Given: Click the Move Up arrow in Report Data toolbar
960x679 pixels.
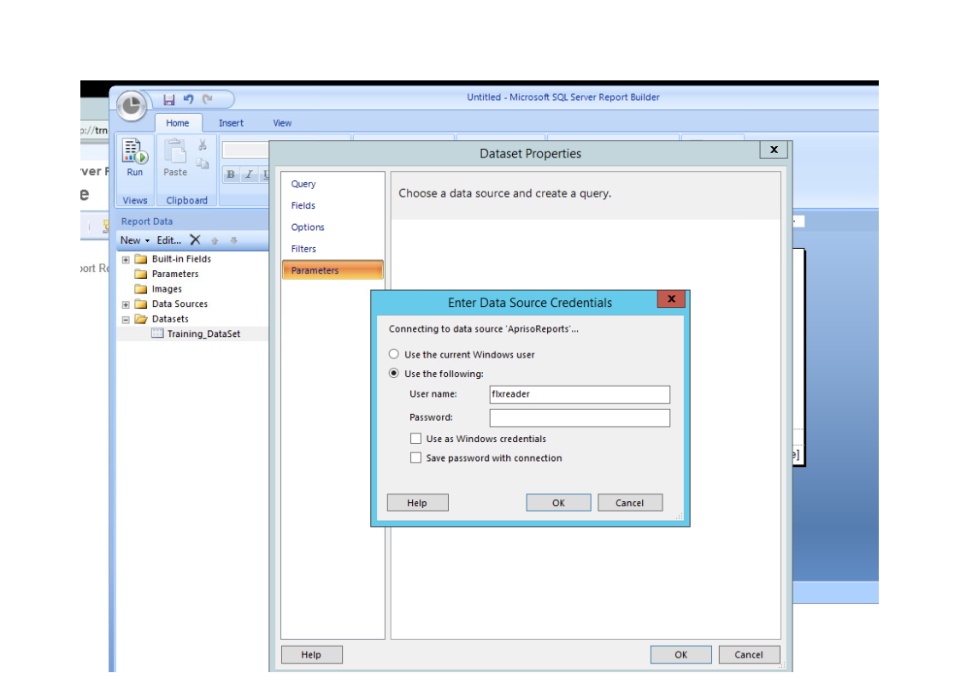Looking at the screenshot, I should click(x=214, y=241).
